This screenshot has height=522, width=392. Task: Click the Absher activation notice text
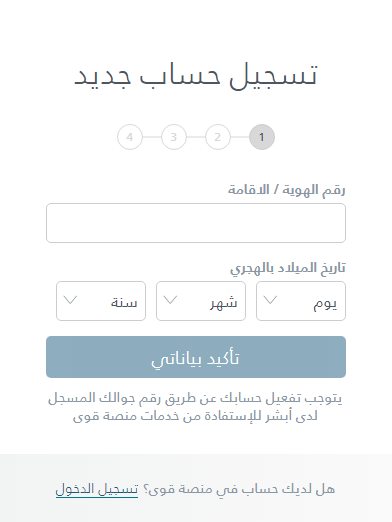coord(195,407)
